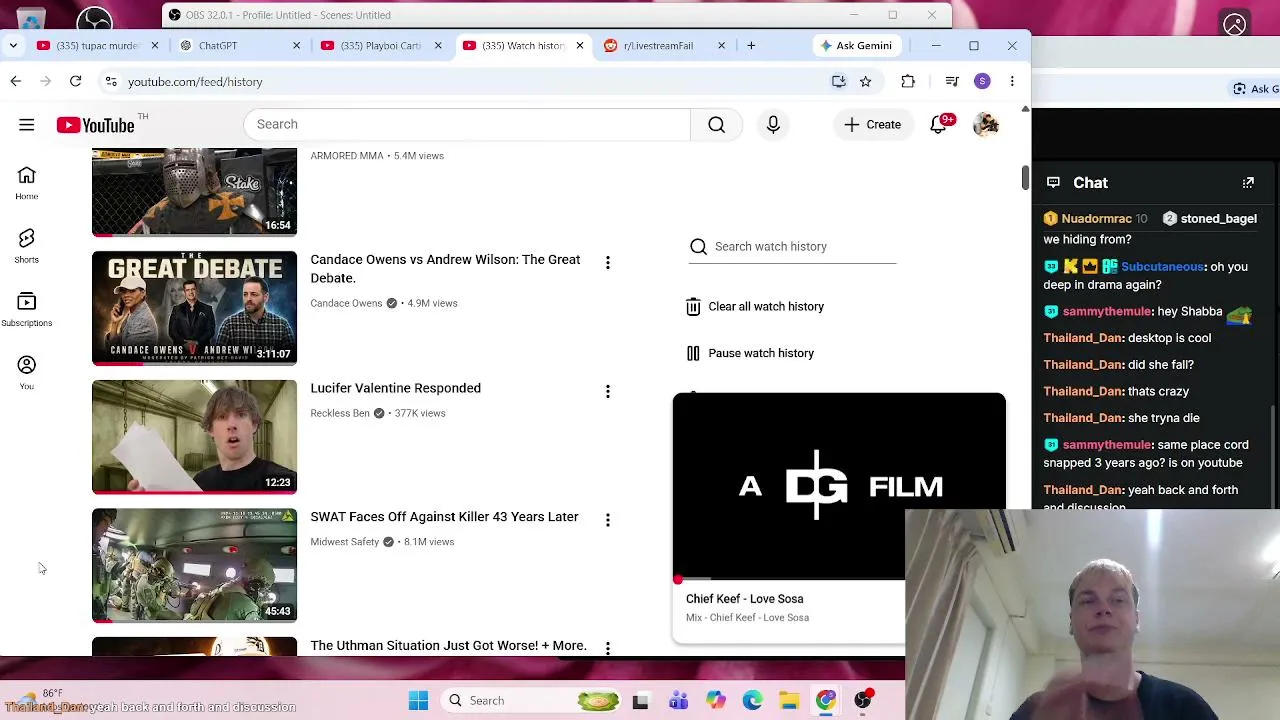1280x720 pixels.
Task: Open options for The Uthman Situation video
Action: tap(607, 648)
